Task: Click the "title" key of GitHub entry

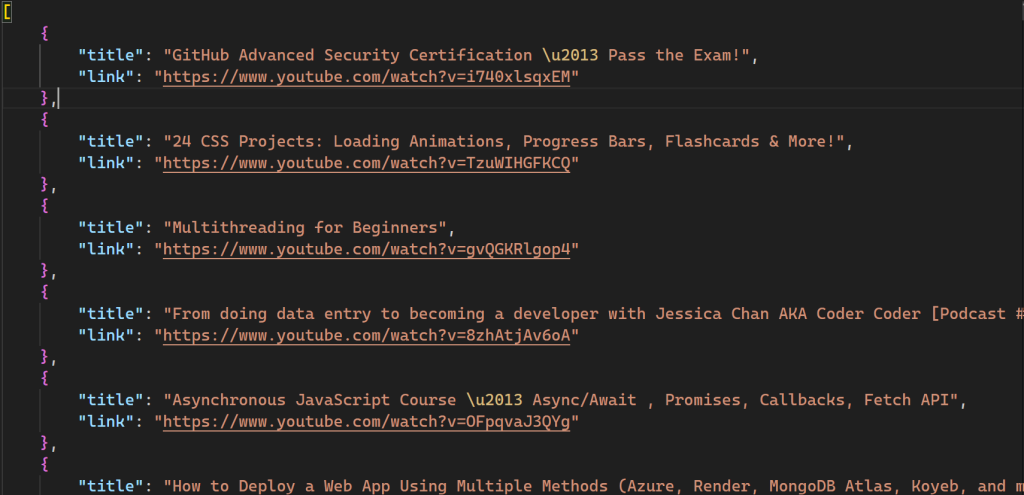Action: 111,56
